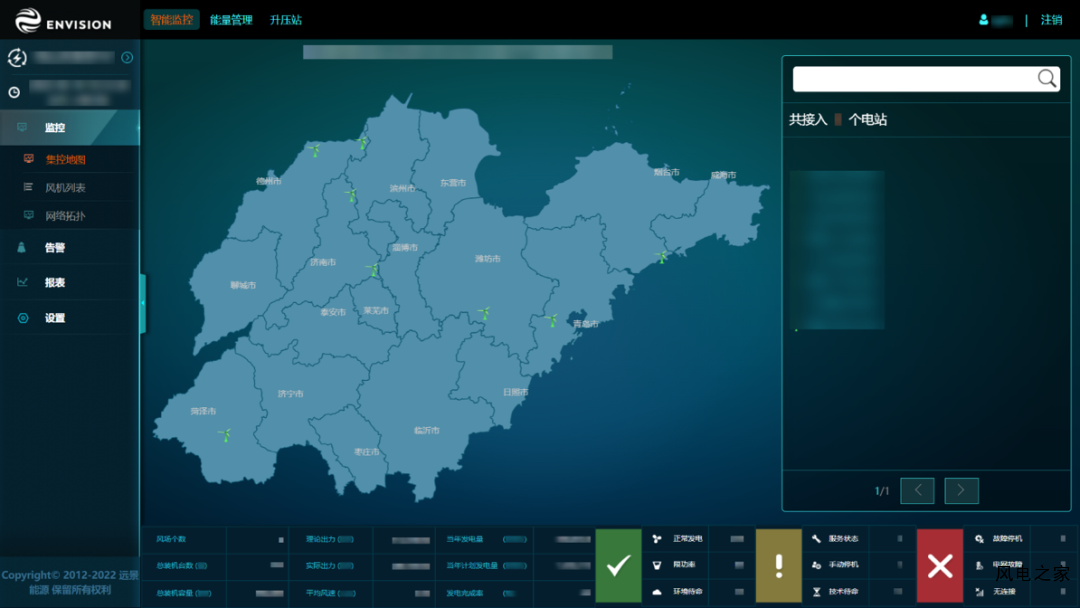1080x608 pixels.
Task: Click the 限功率 status icon
Action: click(x=656, y=565)
